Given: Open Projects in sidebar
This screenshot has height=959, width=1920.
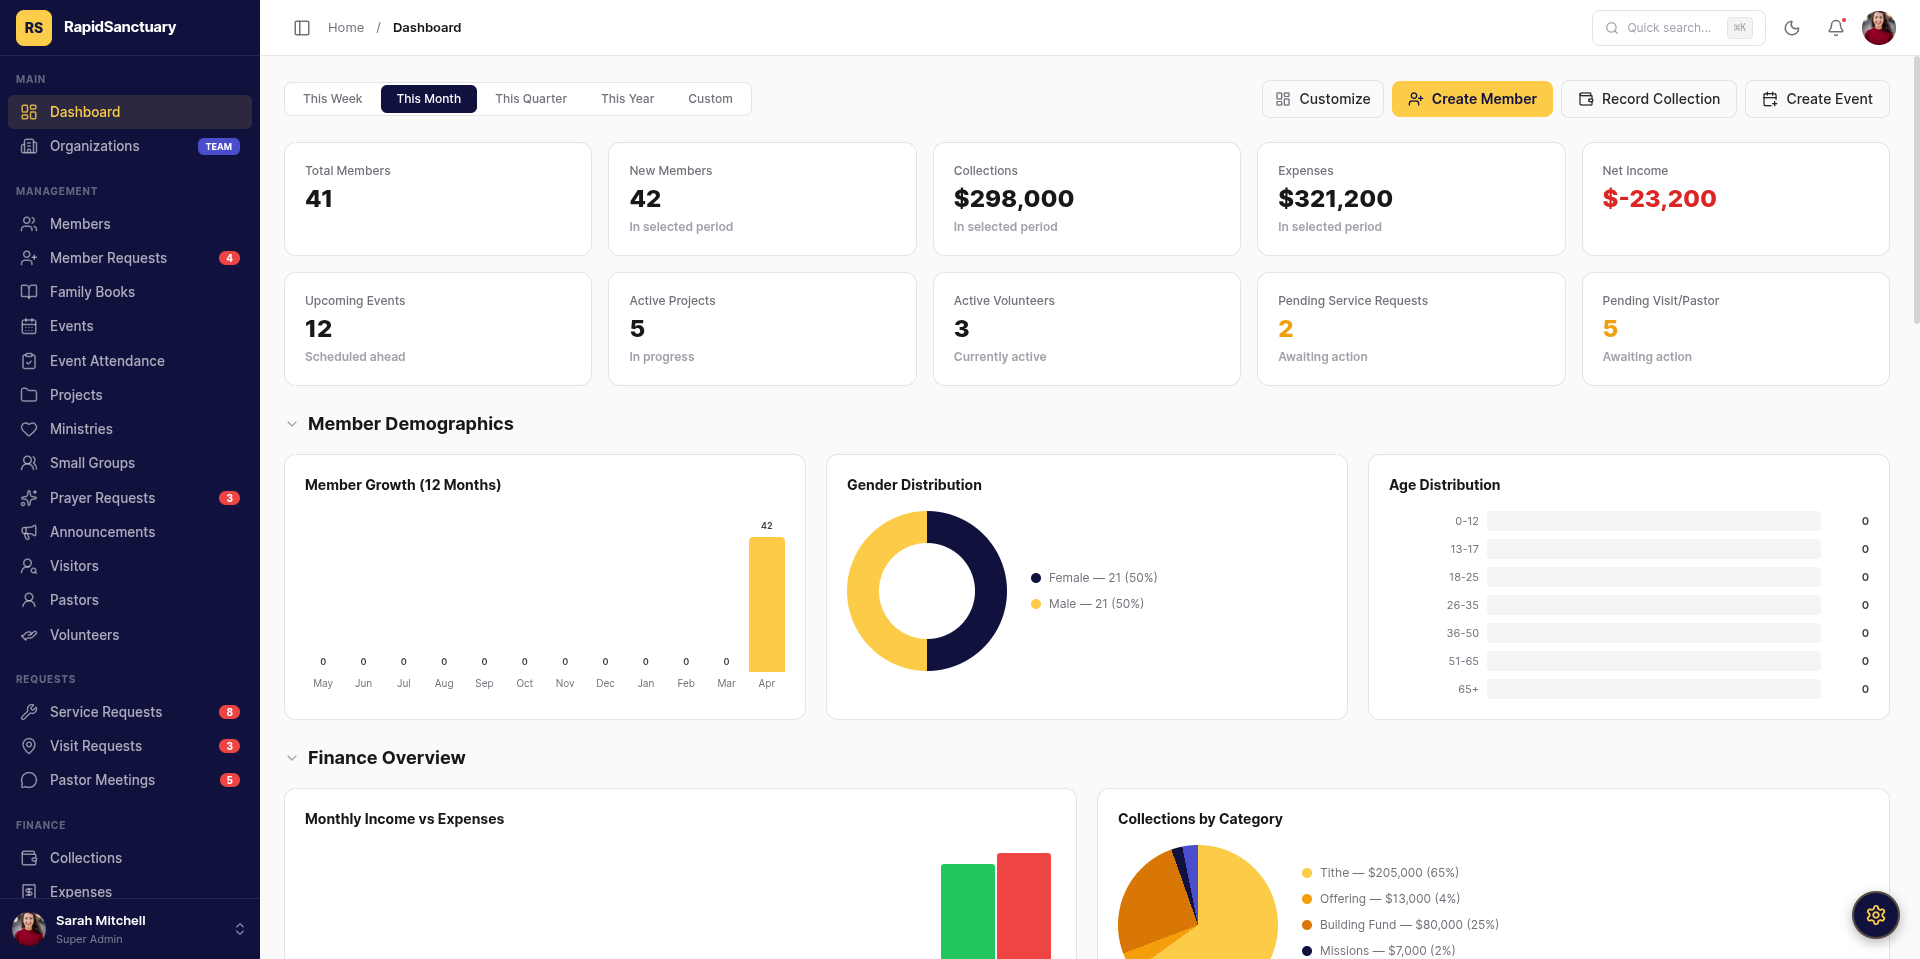Looking at the screenshot, I should [x=130, y=395].
